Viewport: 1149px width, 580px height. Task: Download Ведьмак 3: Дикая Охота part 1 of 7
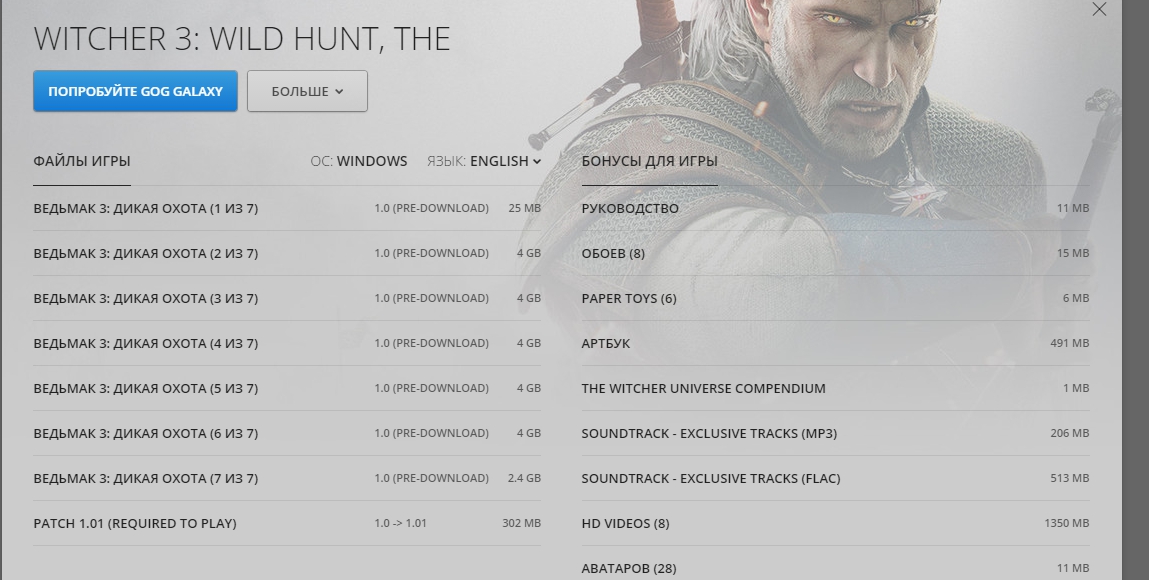(x=146, y=209)
